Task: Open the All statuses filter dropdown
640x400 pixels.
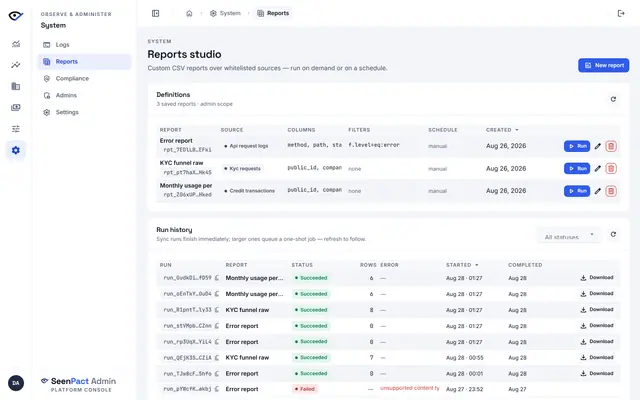Action: click(x=569, y=236)
